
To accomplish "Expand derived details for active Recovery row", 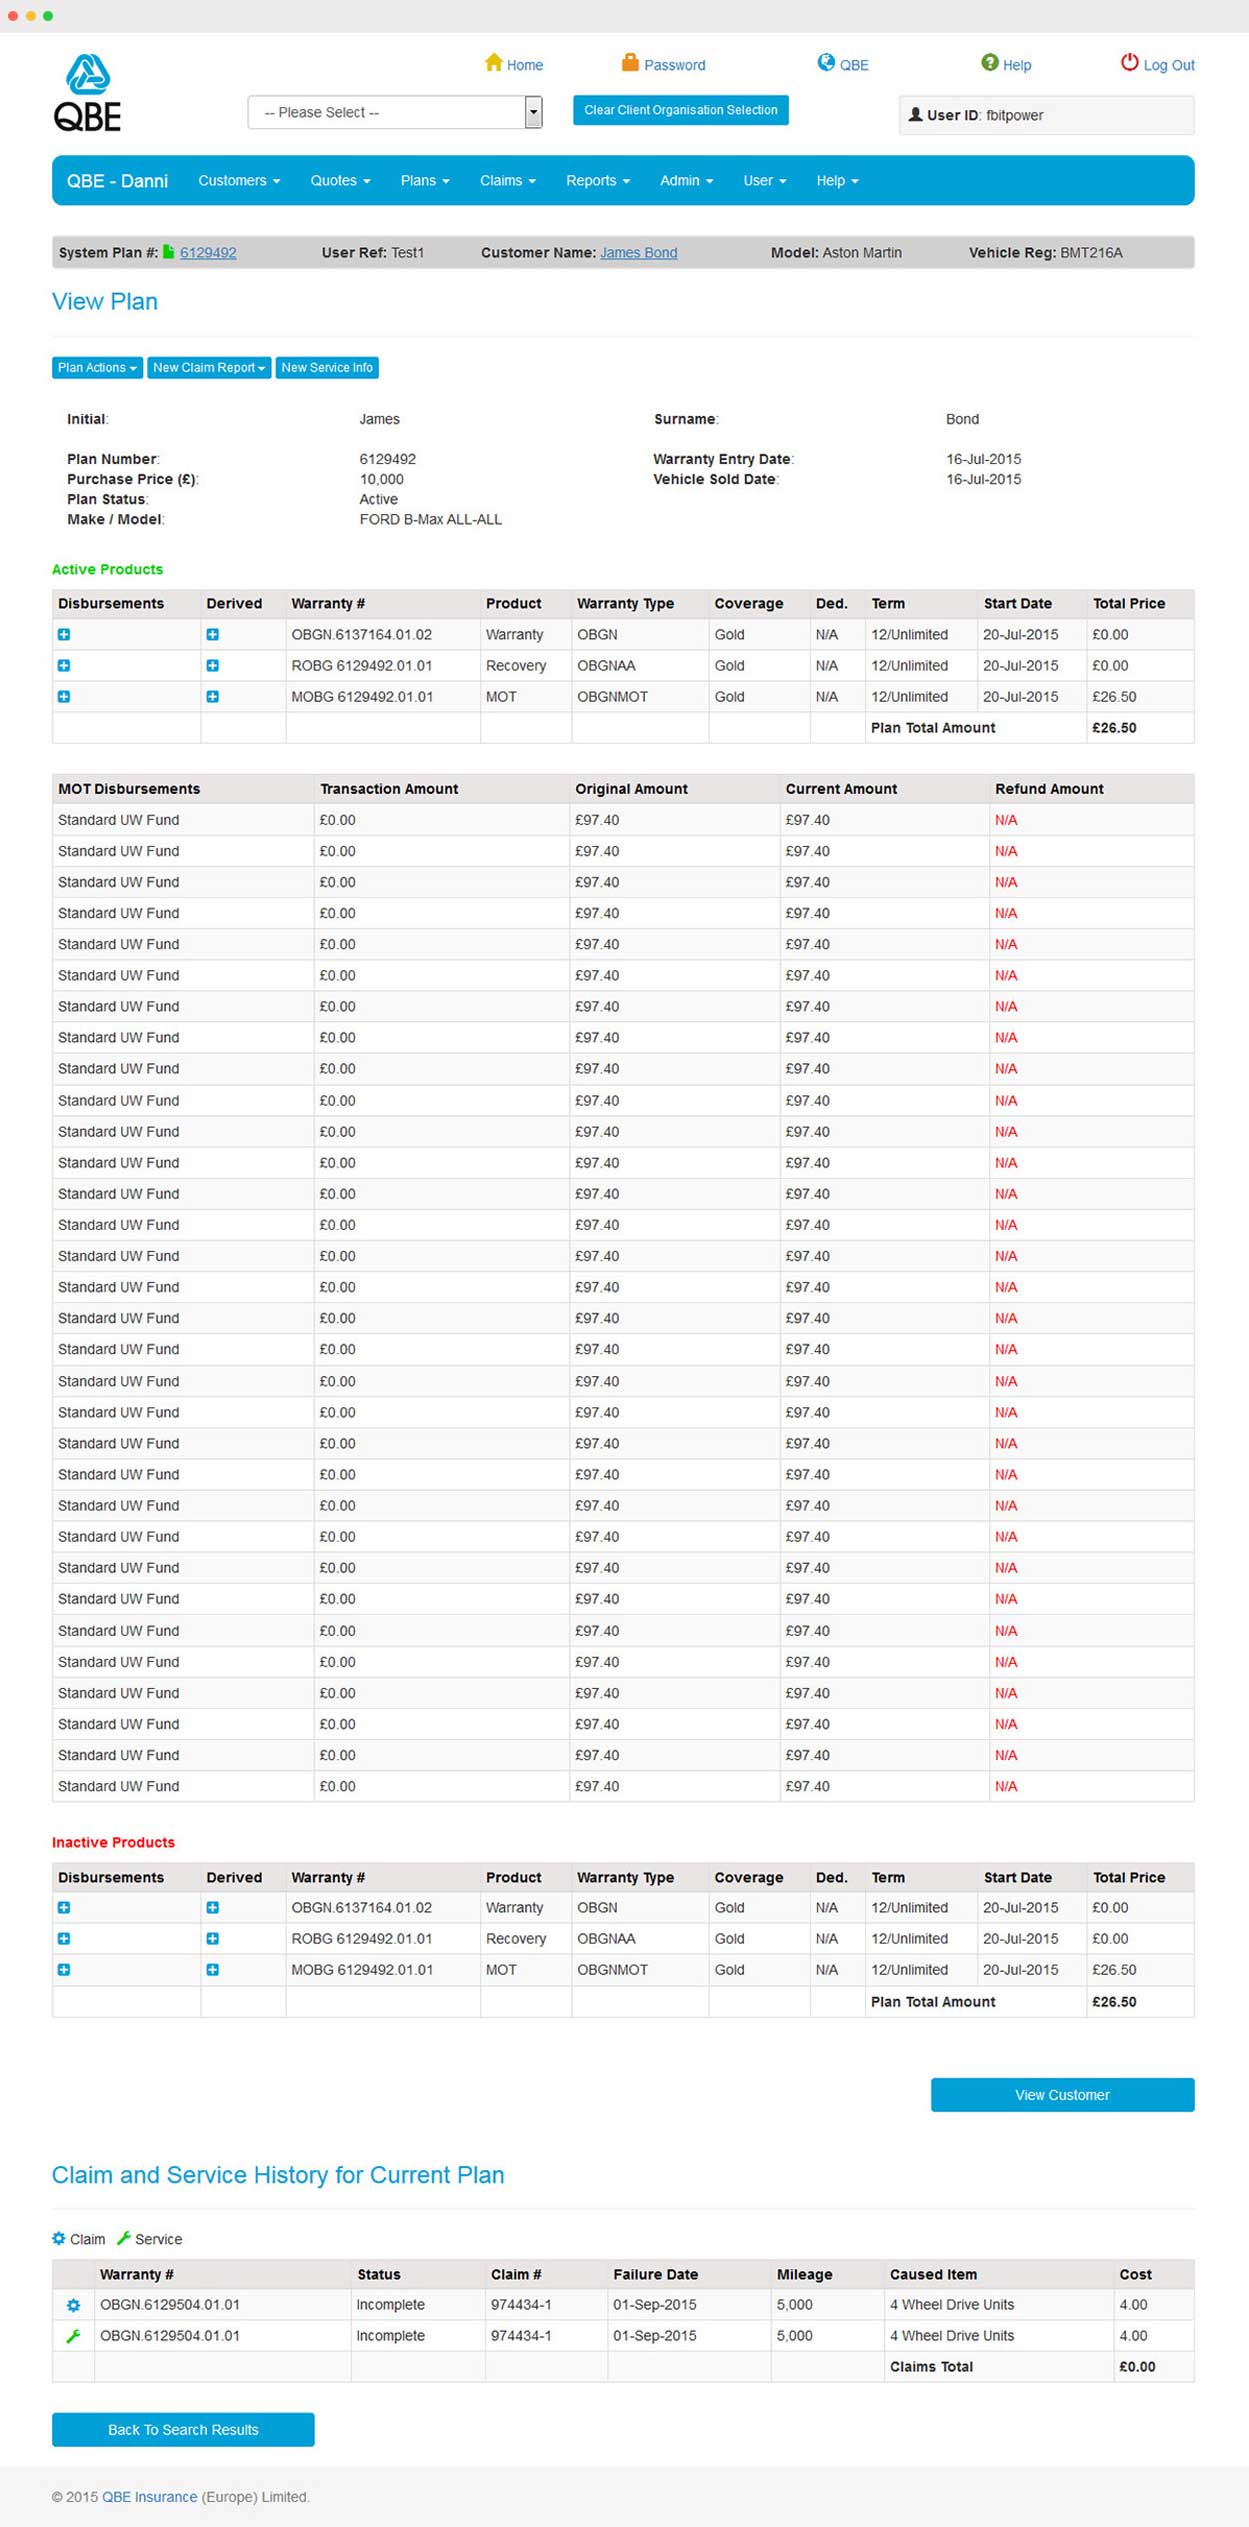I will click(212, 666).
